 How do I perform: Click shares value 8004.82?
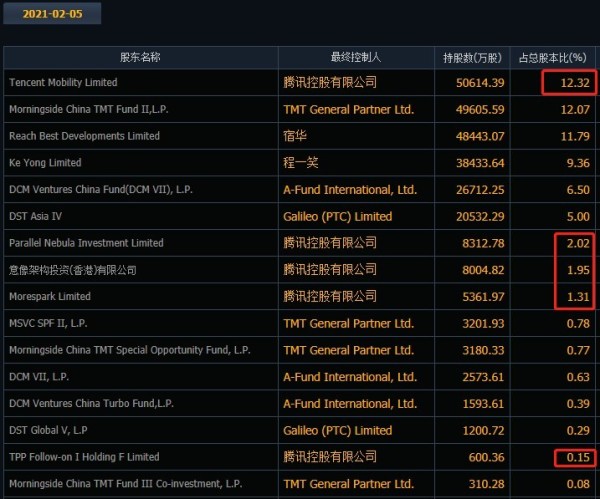483,270
